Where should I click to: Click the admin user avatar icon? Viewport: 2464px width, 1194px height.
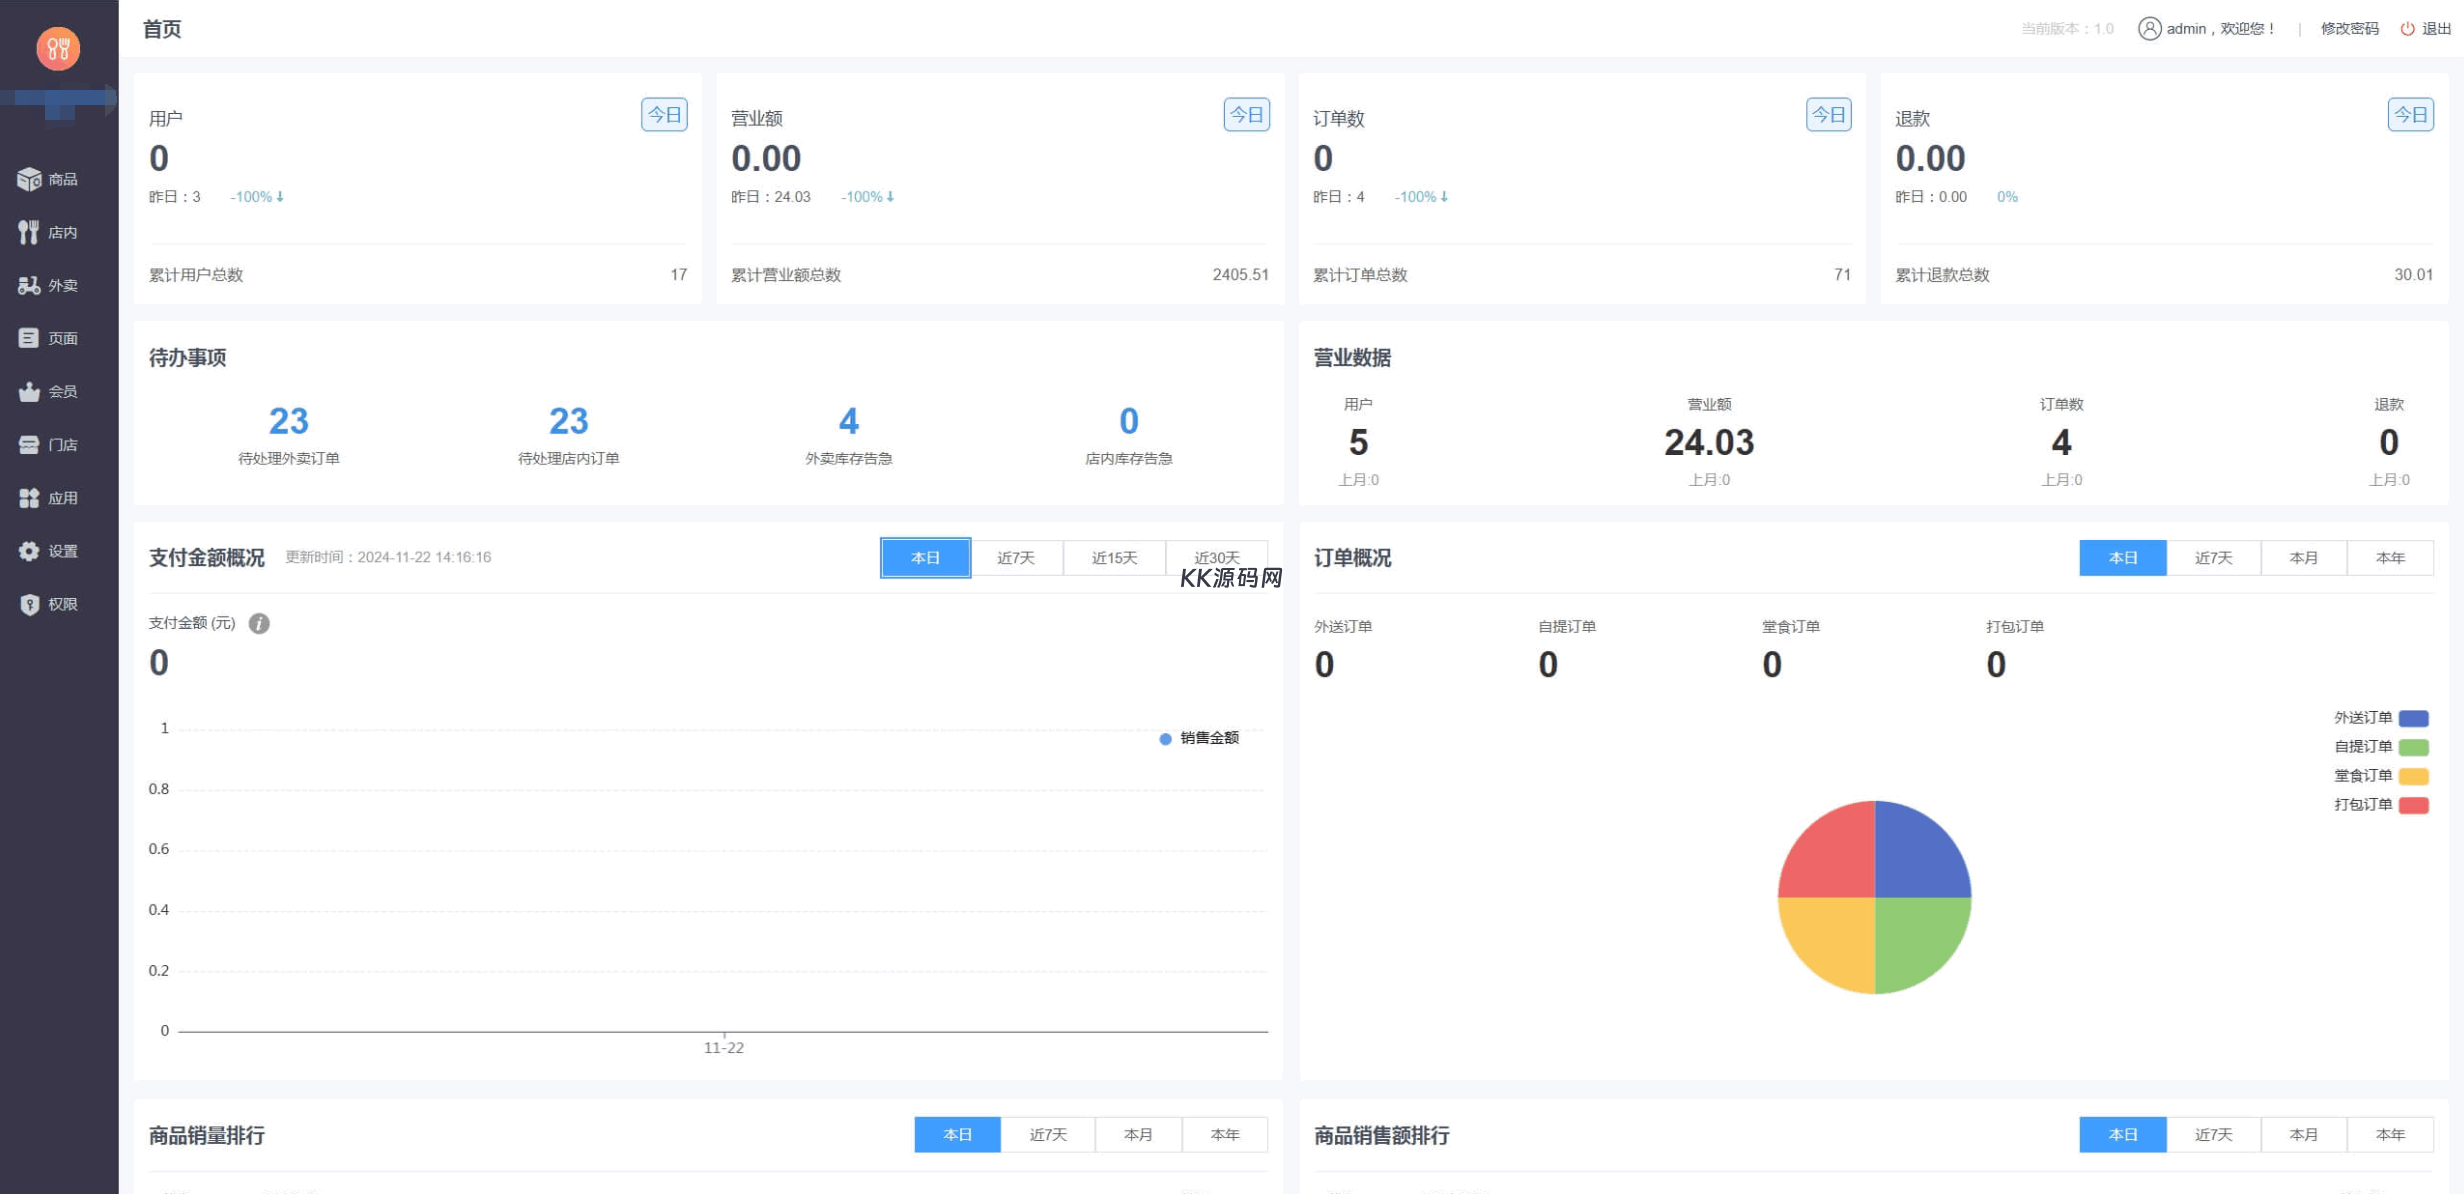click(2149, 28)
